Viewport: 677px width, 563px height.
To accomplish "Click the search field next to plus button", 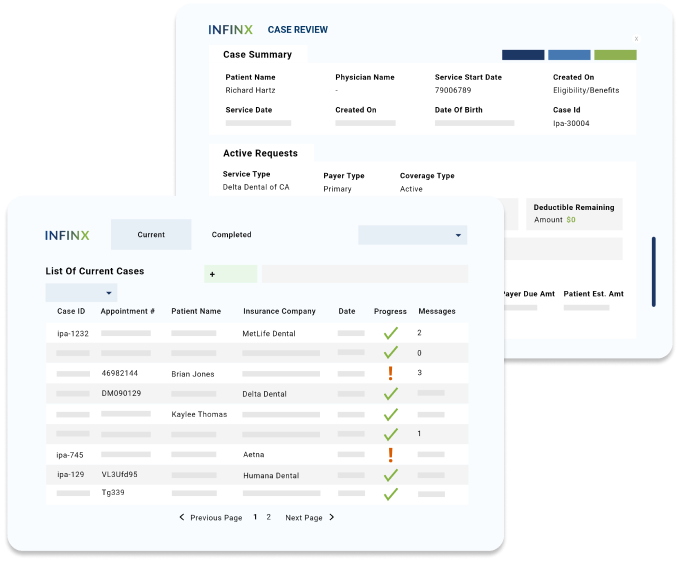I will pos(365,274).
